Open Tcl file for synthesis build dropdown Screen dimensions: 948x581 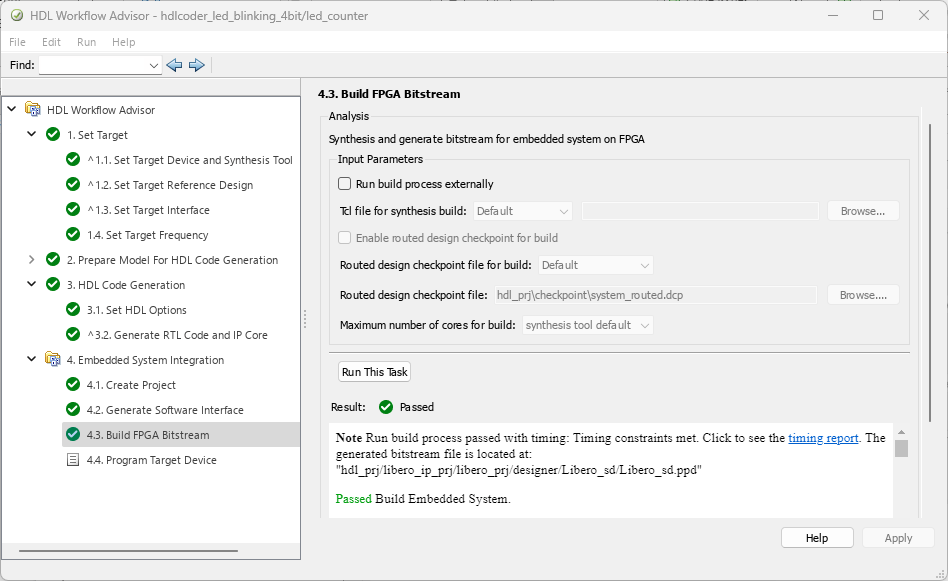[522, 211]
